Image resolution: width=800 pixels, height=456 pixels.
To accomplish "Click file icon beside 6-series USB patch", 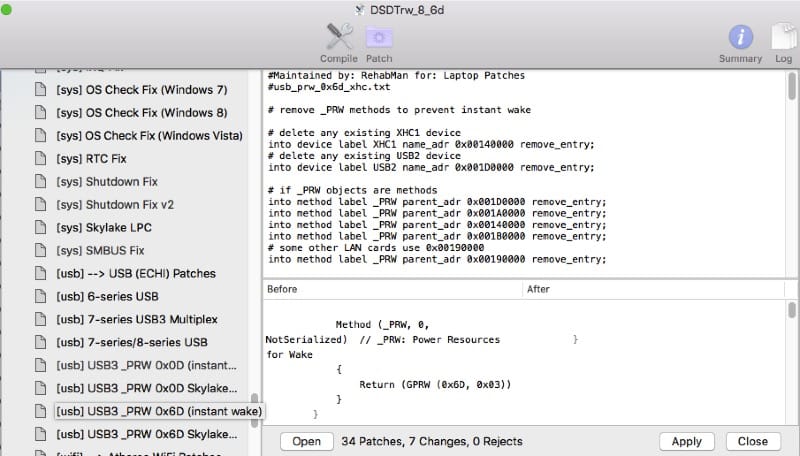I will 41,297.
